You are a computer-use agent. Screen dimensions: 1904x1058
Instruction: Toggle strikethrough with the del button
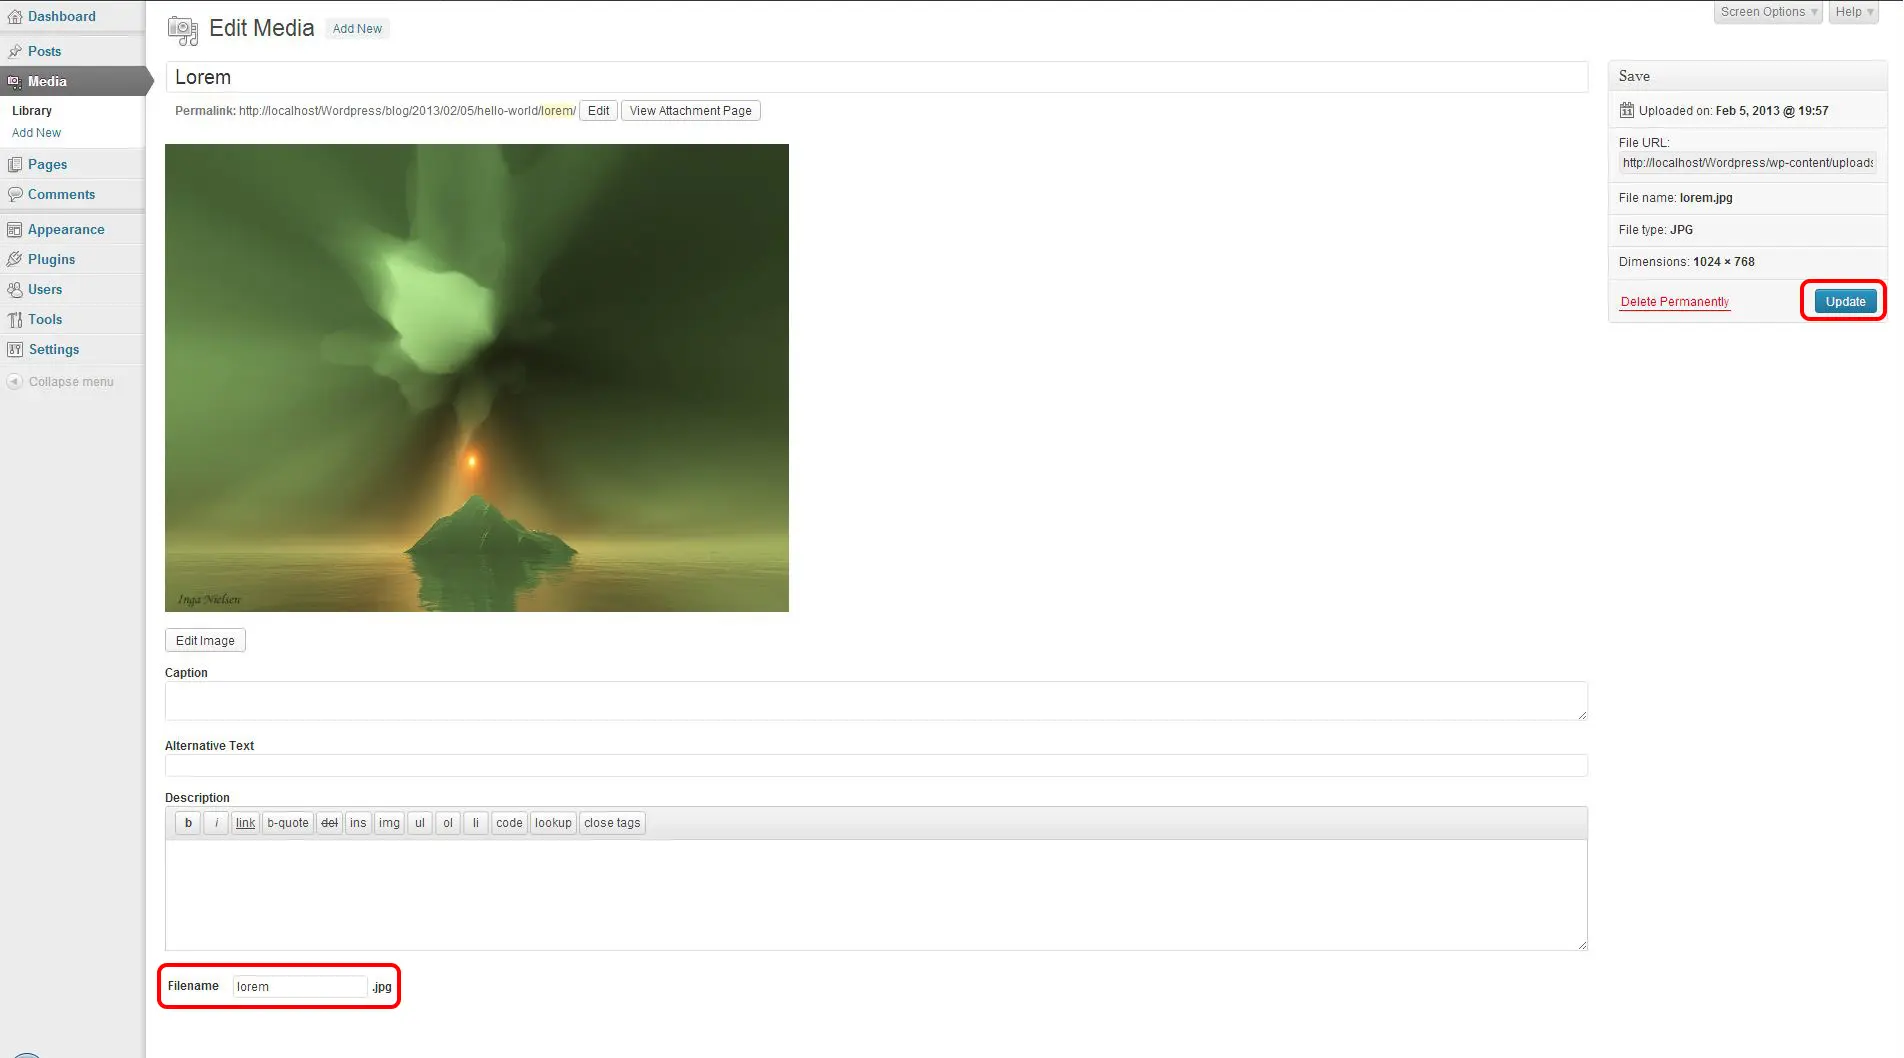[329, 822]
